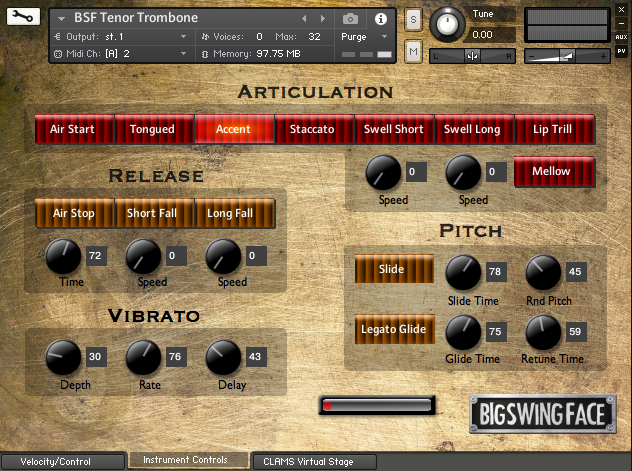Screen dimensions: 632x471
Task: Select the Accent articulation
Action: point(235,129)
